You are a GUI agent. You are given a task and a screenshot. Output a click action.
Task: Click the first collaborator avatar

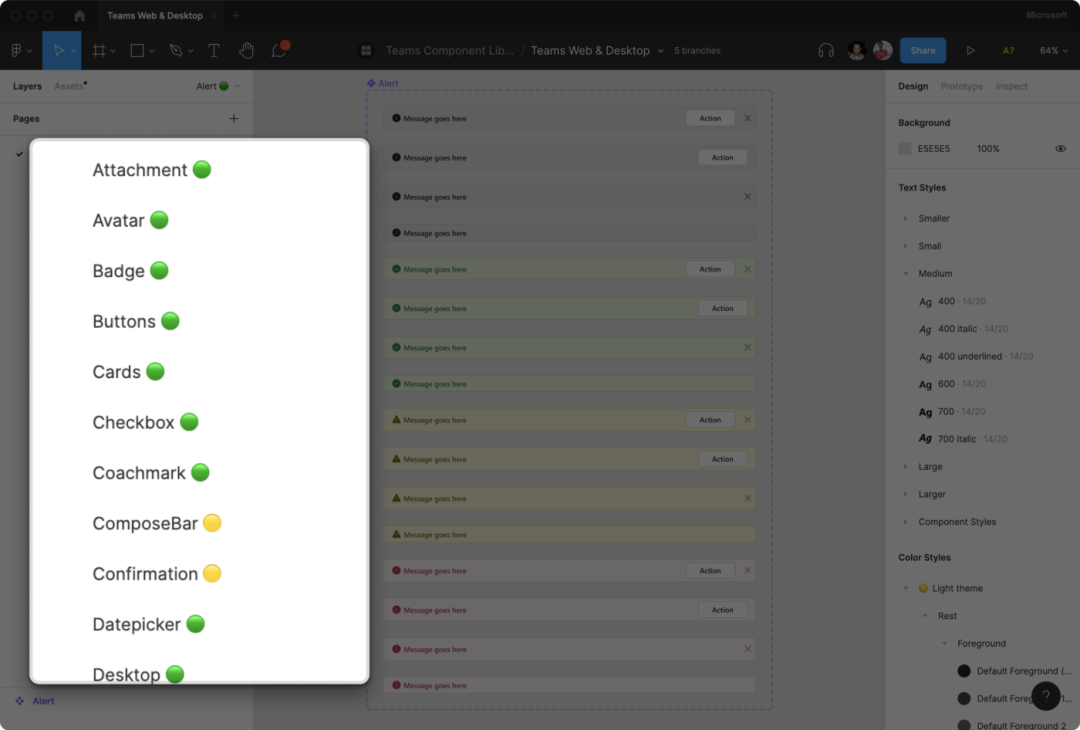856,50
